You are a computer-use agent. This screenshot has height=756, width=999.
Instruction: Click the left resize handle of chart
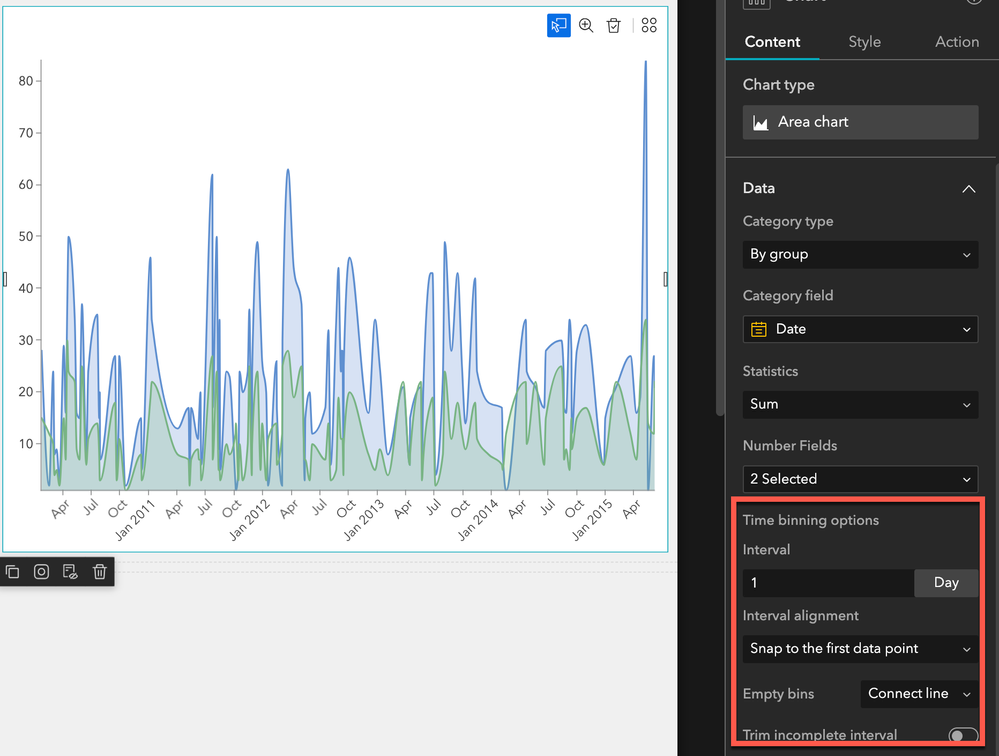pos(5,279)
